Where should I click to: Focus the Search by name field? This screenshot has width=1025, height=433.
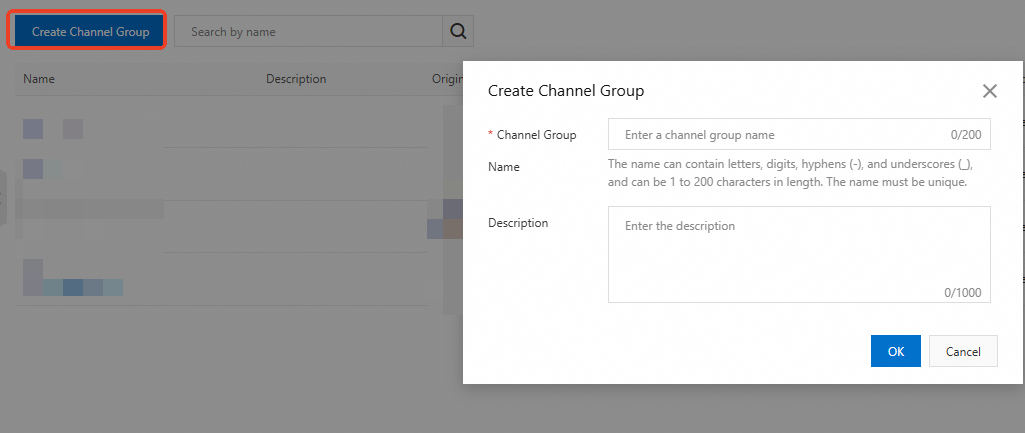pyautogui.click(x=308, y=31)
